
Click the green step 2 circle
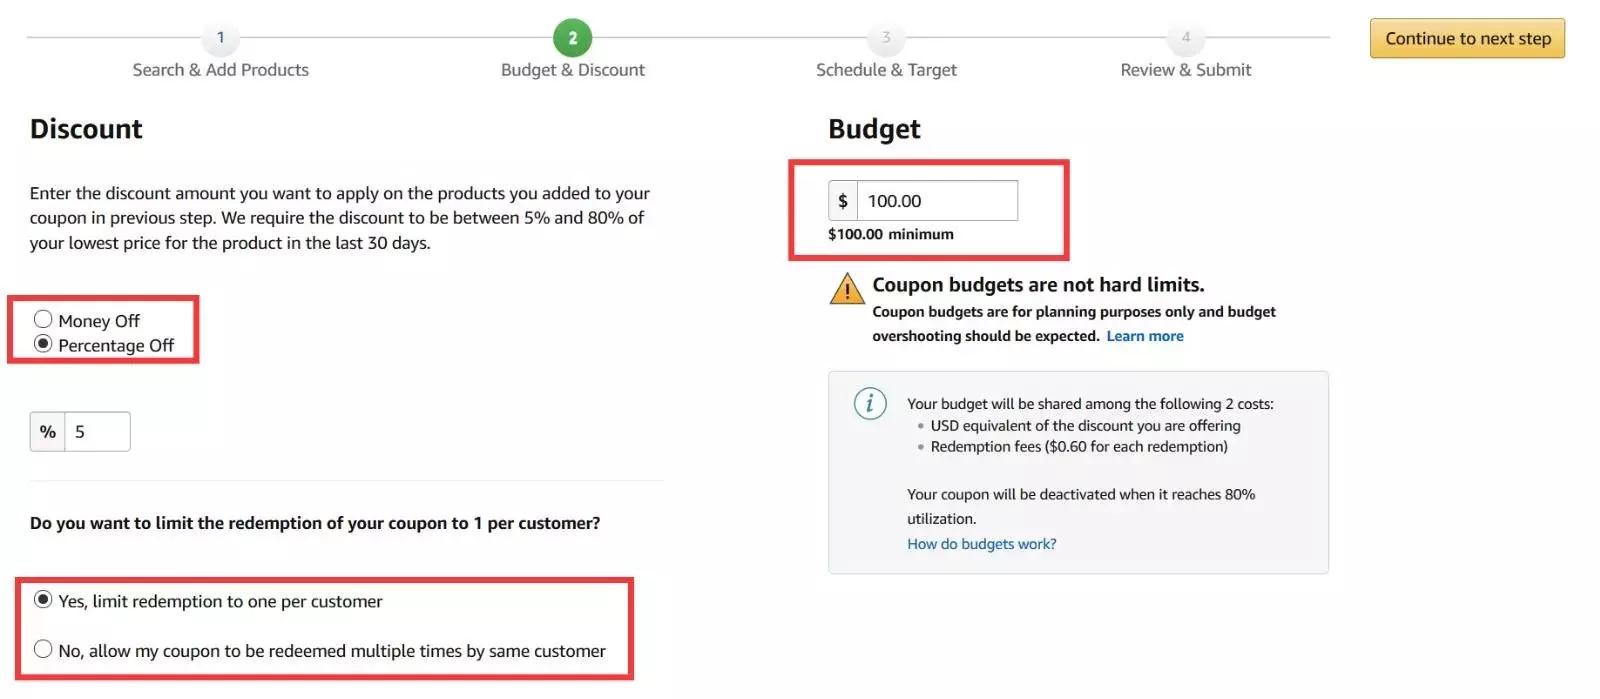coord(572,38)
